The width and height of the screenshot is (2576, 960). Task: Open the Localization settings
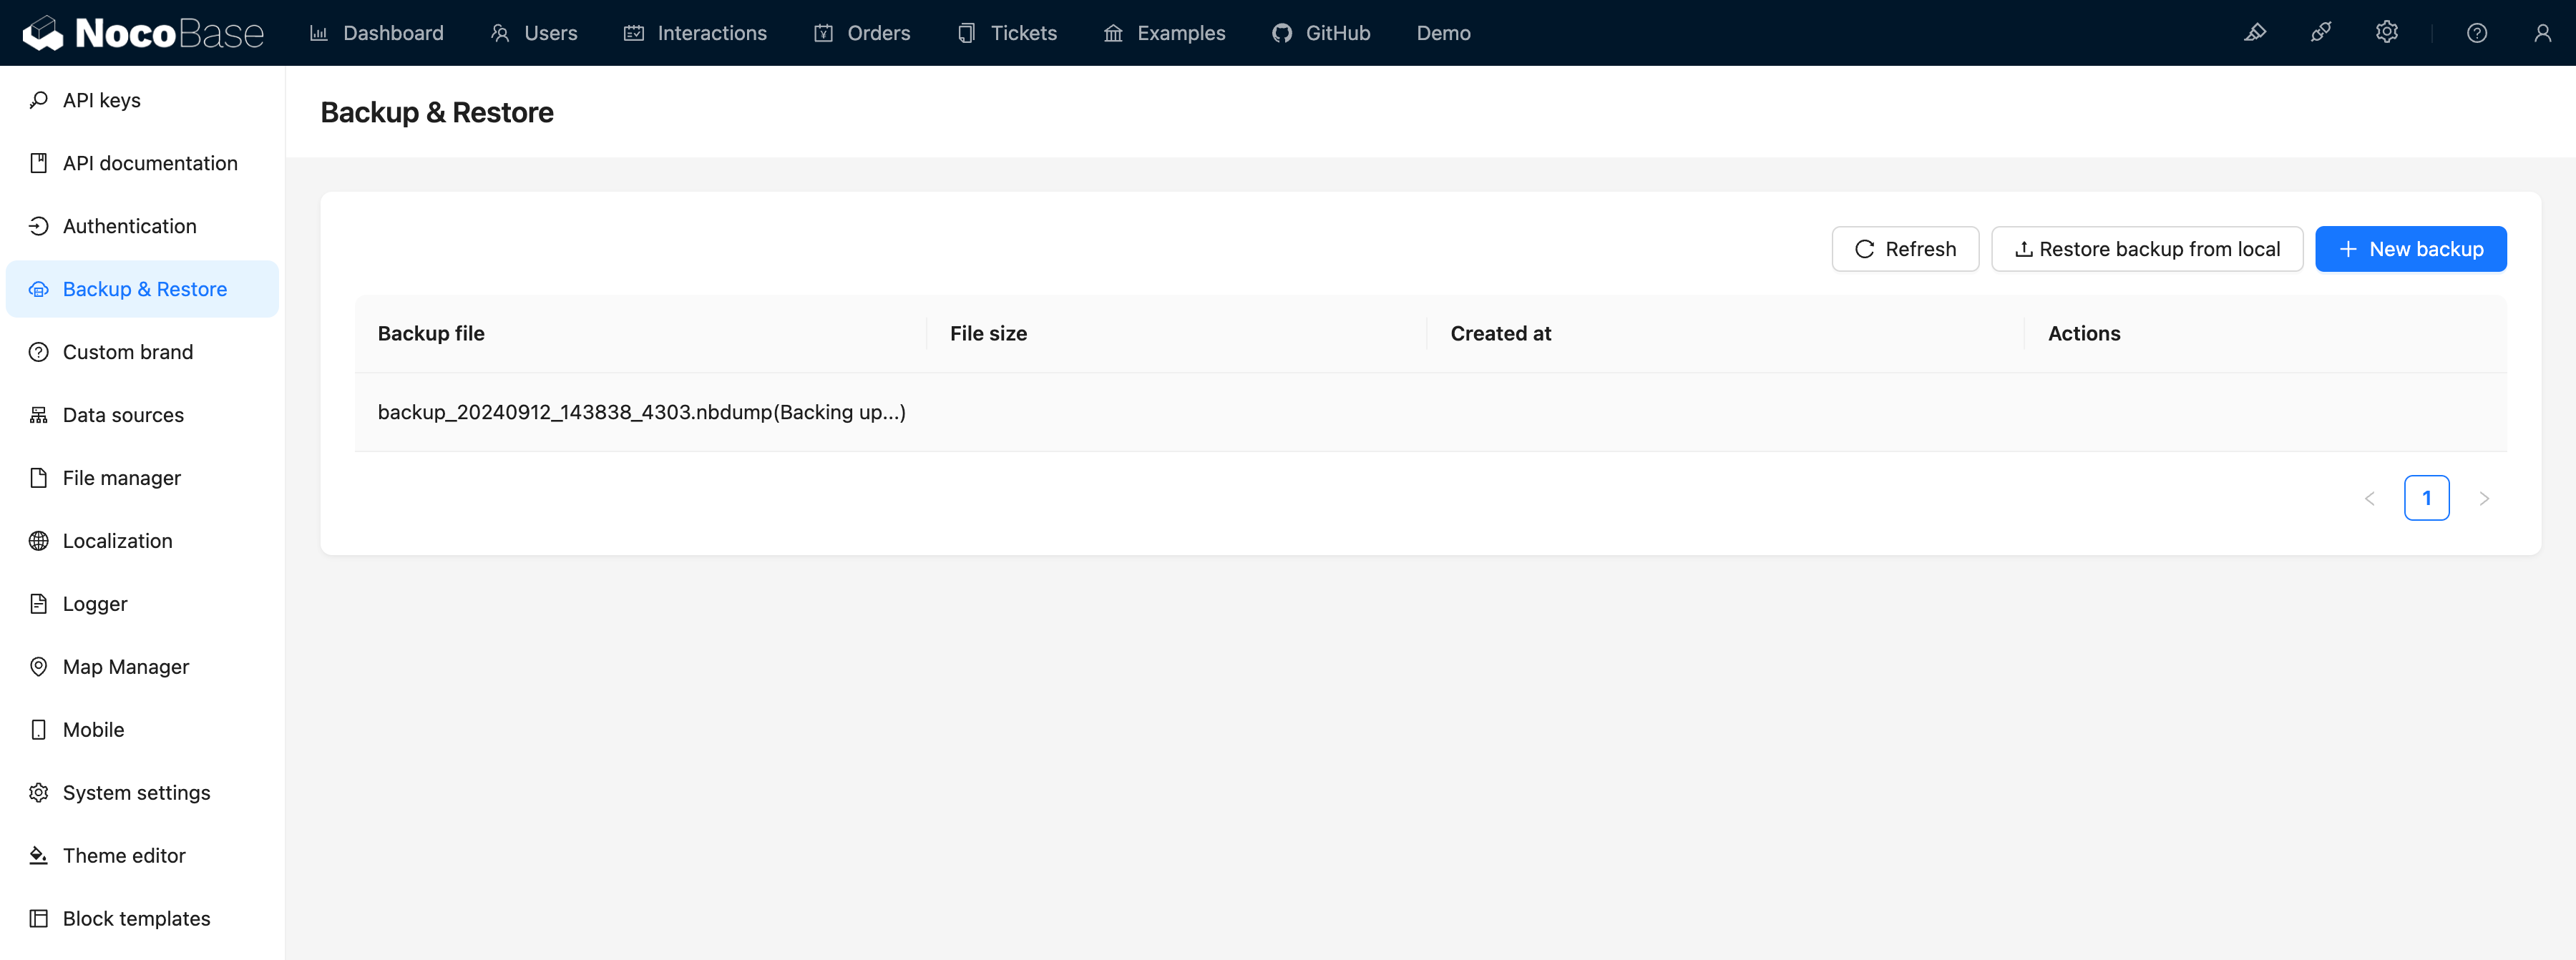pos(117,541)
